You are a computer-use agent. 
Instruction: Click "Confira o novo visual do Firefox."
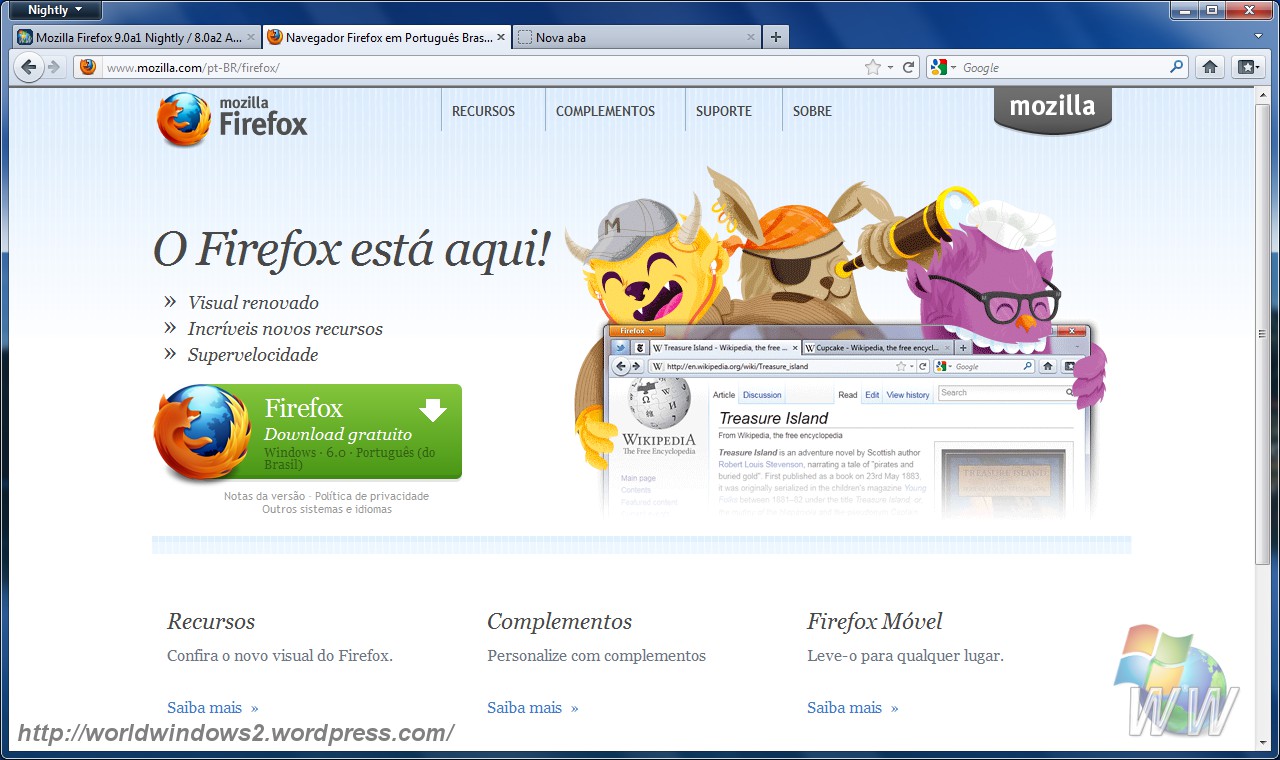[280, 656]
